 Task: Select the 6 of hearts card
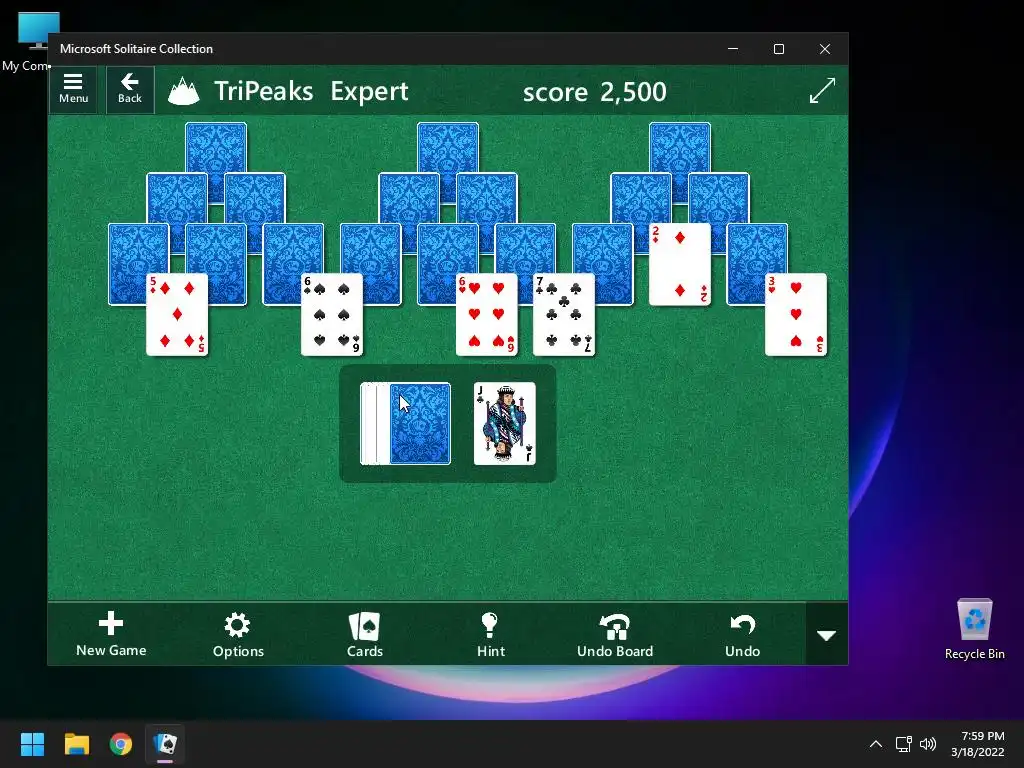coord(487,314)
